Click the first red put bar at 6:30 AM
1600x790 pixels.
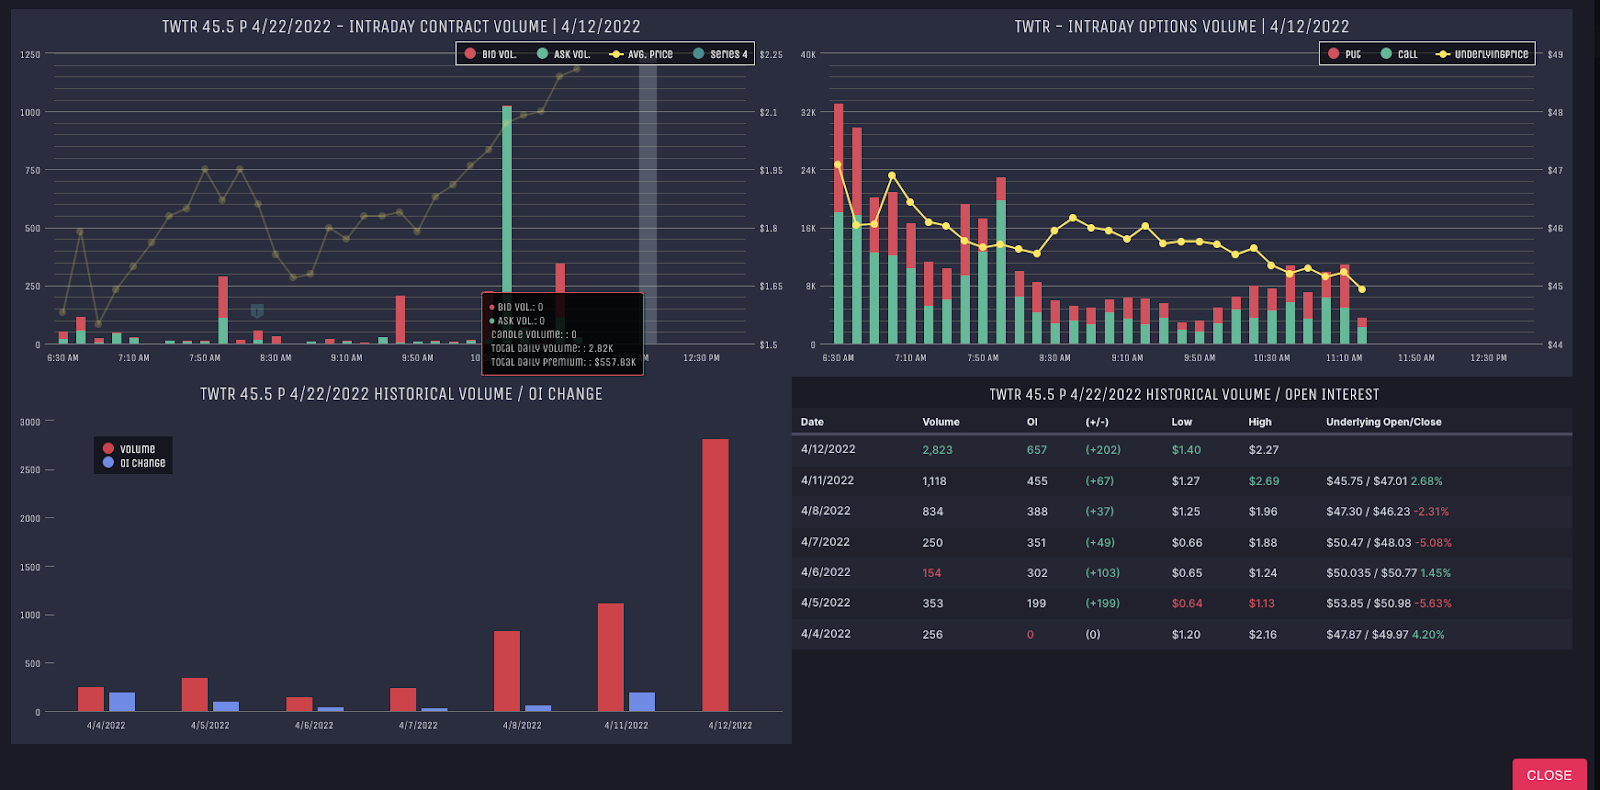[x=838, y=158]
